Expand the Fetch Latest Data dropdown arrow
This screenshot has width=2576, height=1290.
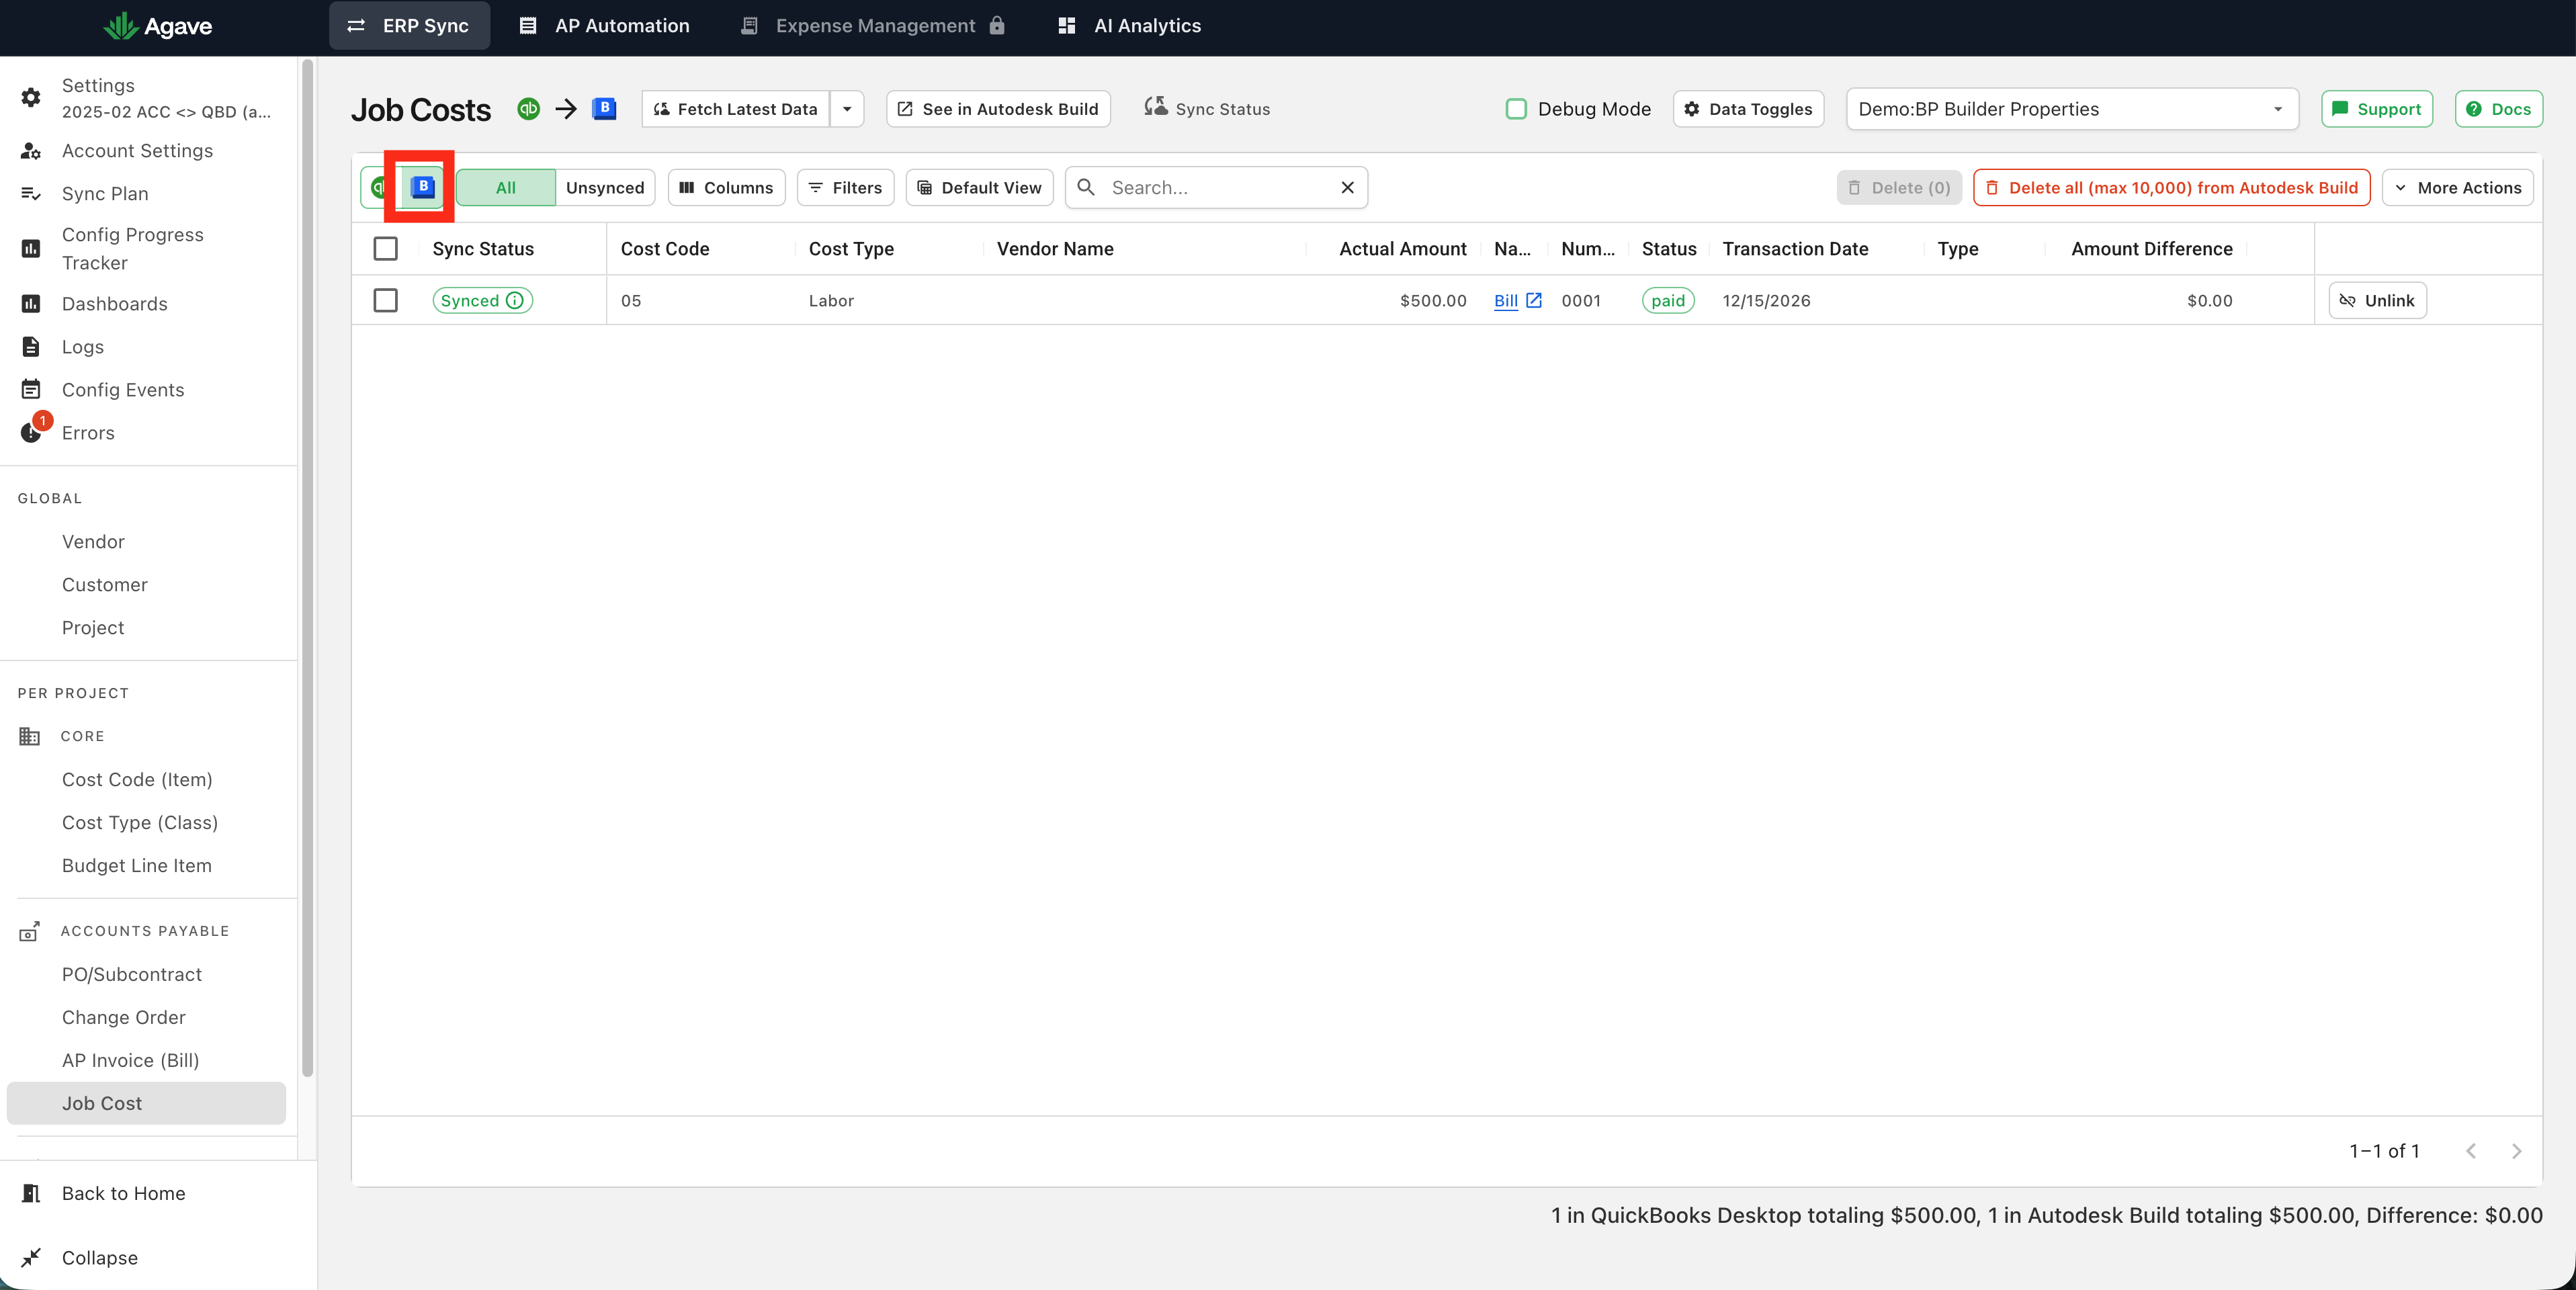(x=847, y=109)
